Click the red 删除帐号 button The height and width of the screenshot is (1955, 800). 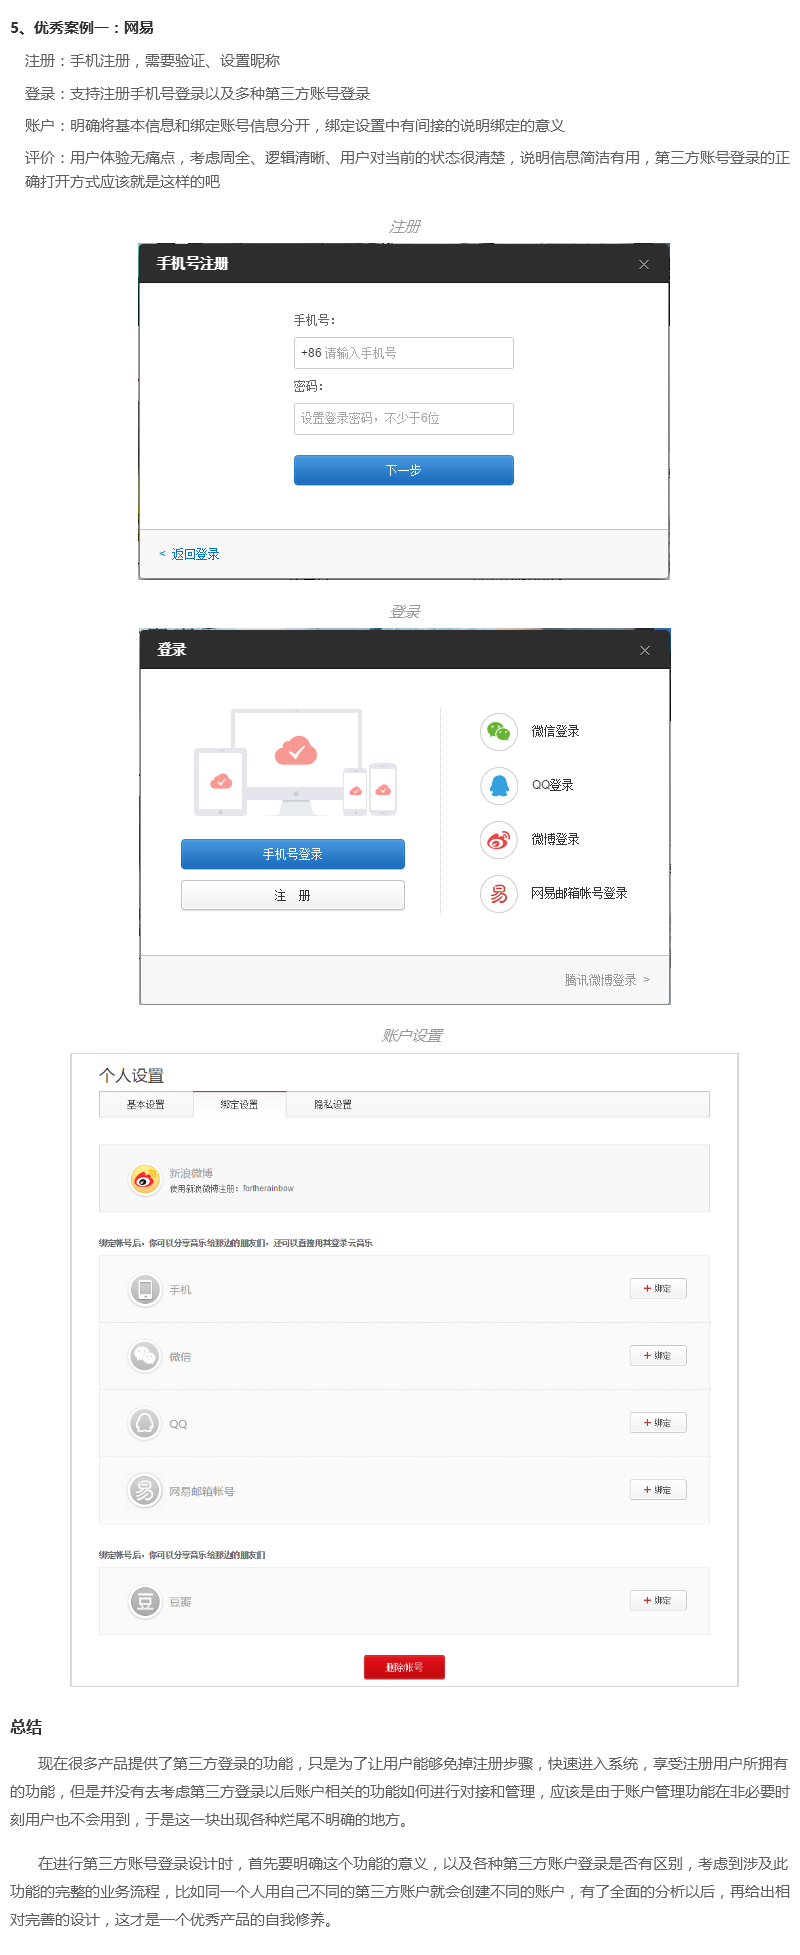pyautogui.click(x=404, y=1667)
